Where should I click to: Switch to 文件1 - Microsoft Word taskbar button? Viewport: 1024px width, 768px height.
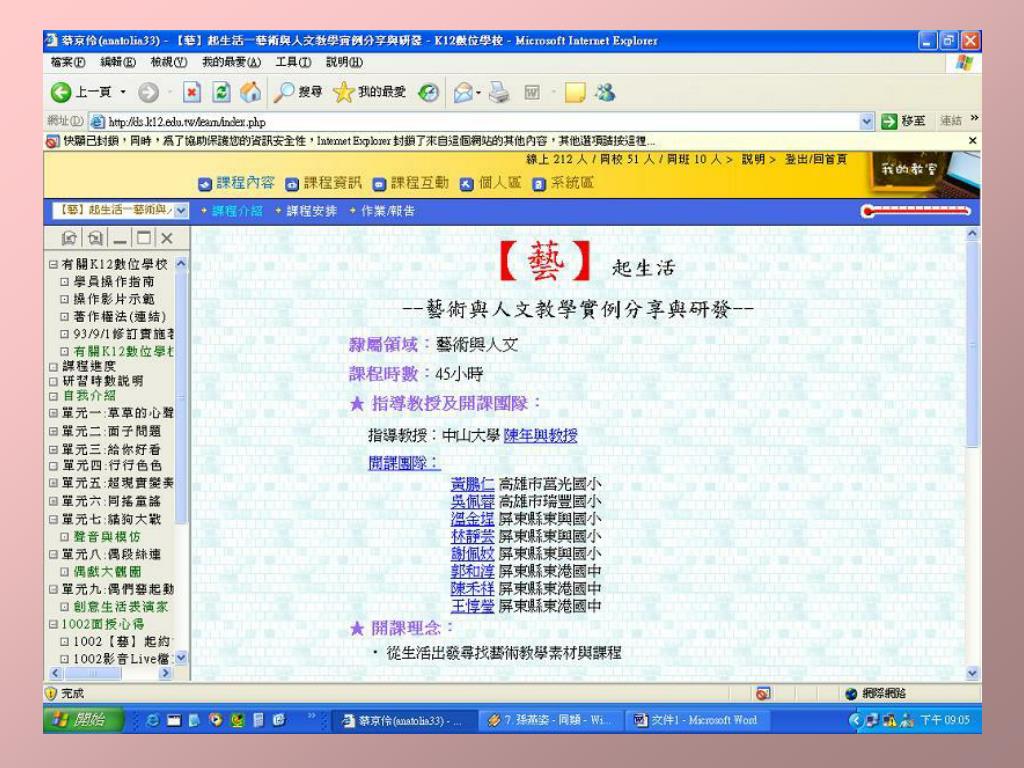[696, 720]
